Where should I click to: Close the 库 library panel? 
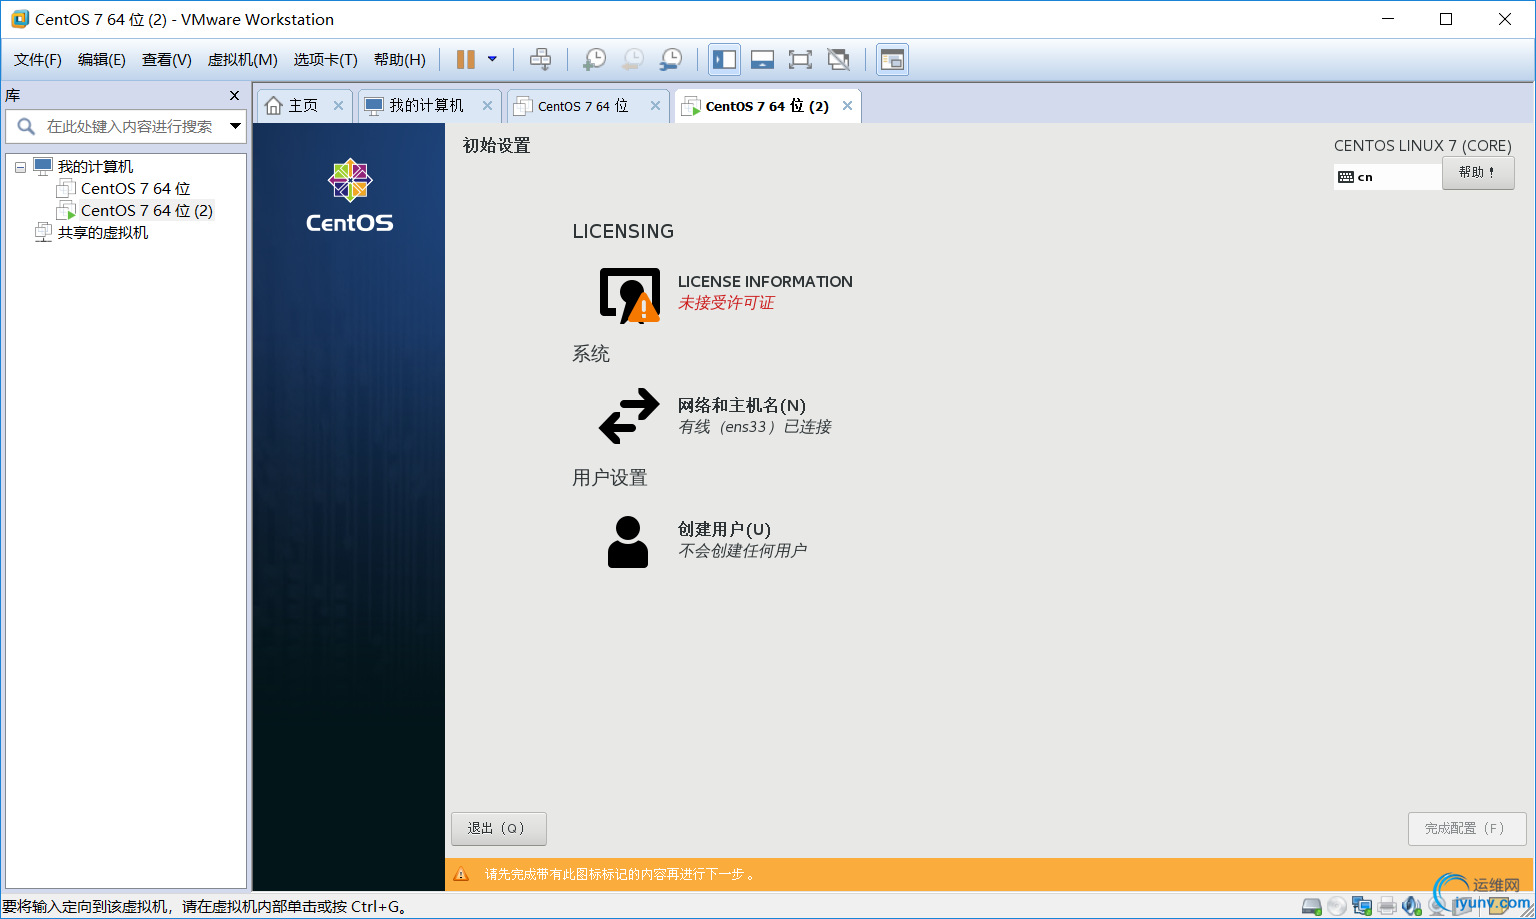(x=235, y=96)
